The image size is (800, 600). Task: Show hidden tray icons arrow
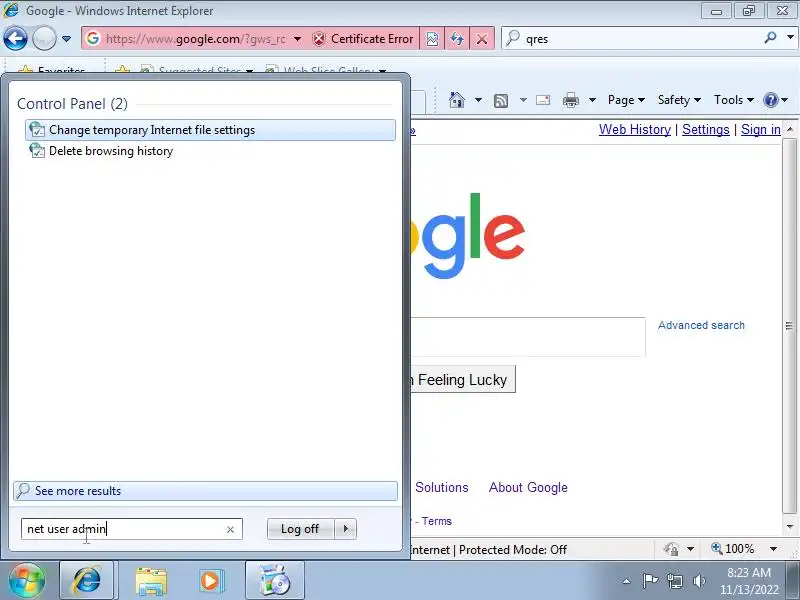[627, 581]
